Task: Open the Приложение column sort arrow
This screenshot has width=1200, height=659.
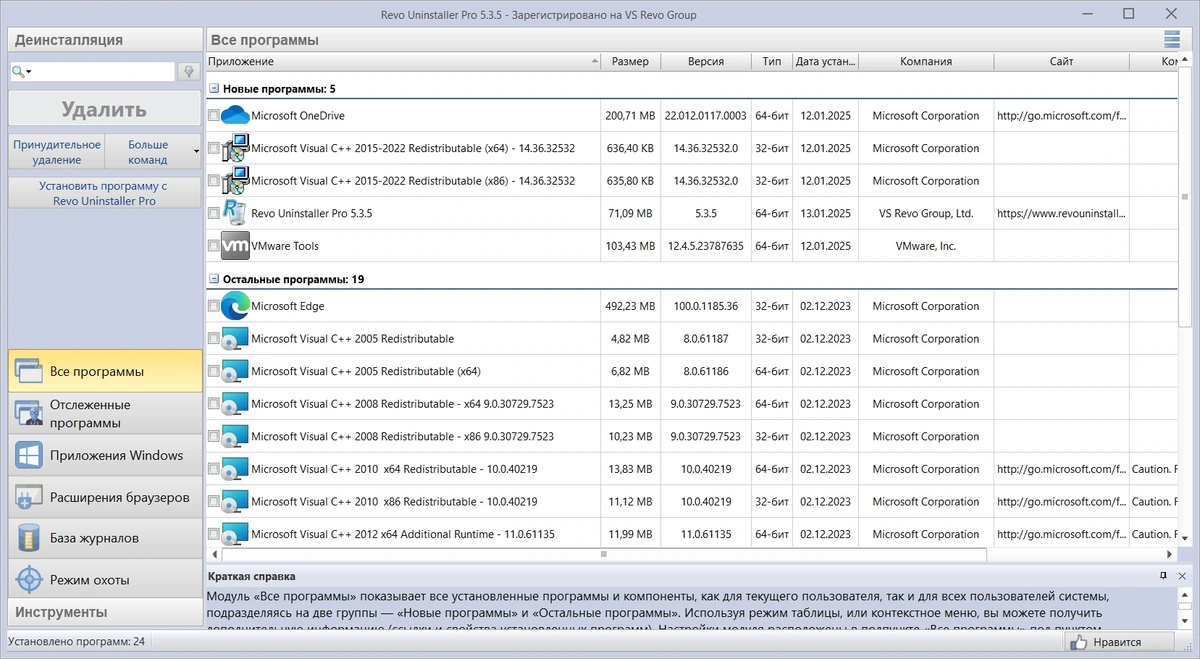Action: pyautogui.click(x=594, y=61)
